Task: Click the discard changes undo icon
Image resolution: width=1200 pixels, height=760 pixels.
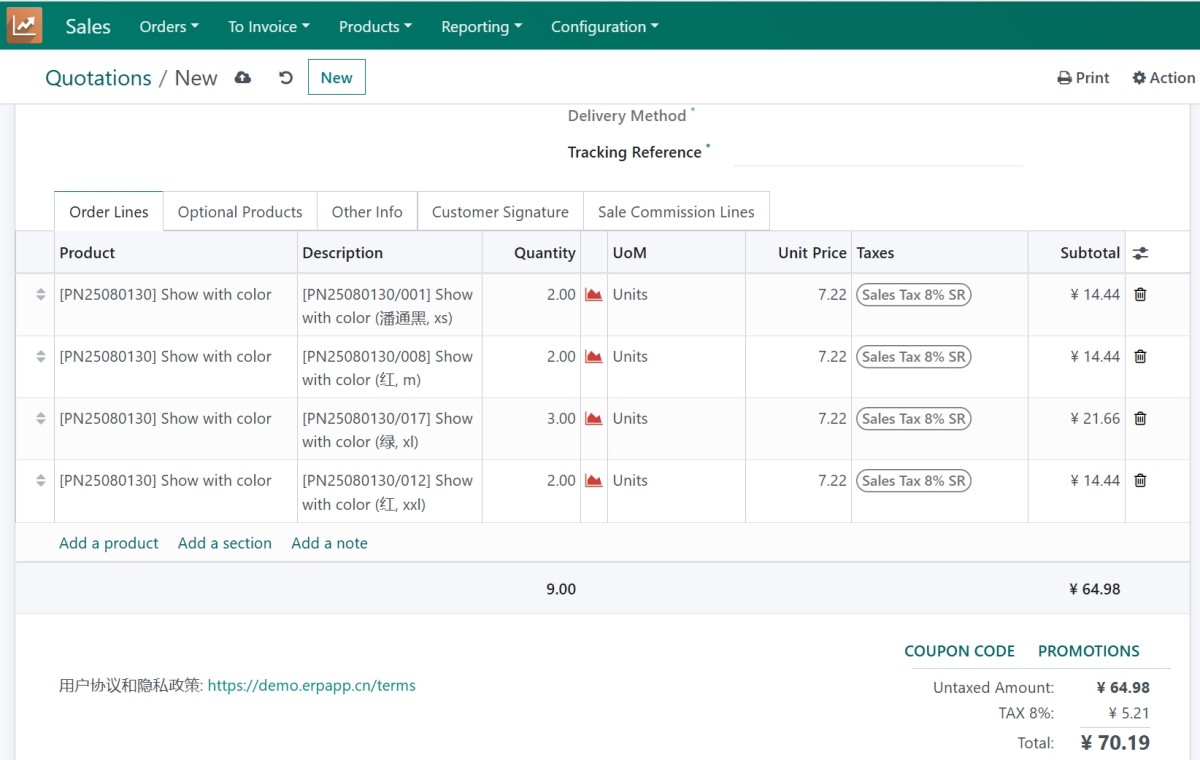Action: tap(286, 78)
